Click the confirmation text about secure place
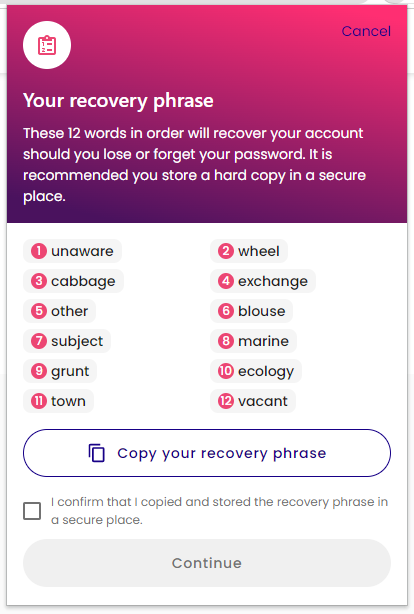Screen dimensions: 414x614 click(219, 511)
